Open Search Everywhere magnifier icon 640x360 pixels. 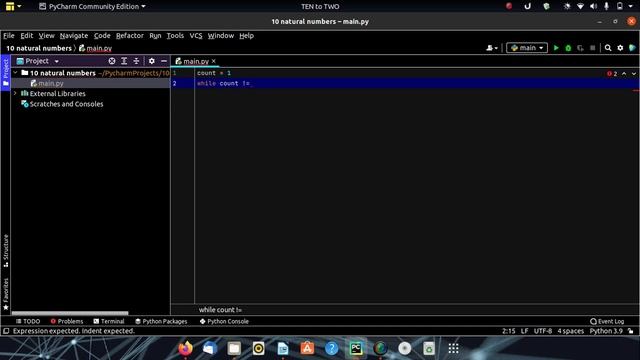coord(608,48)
